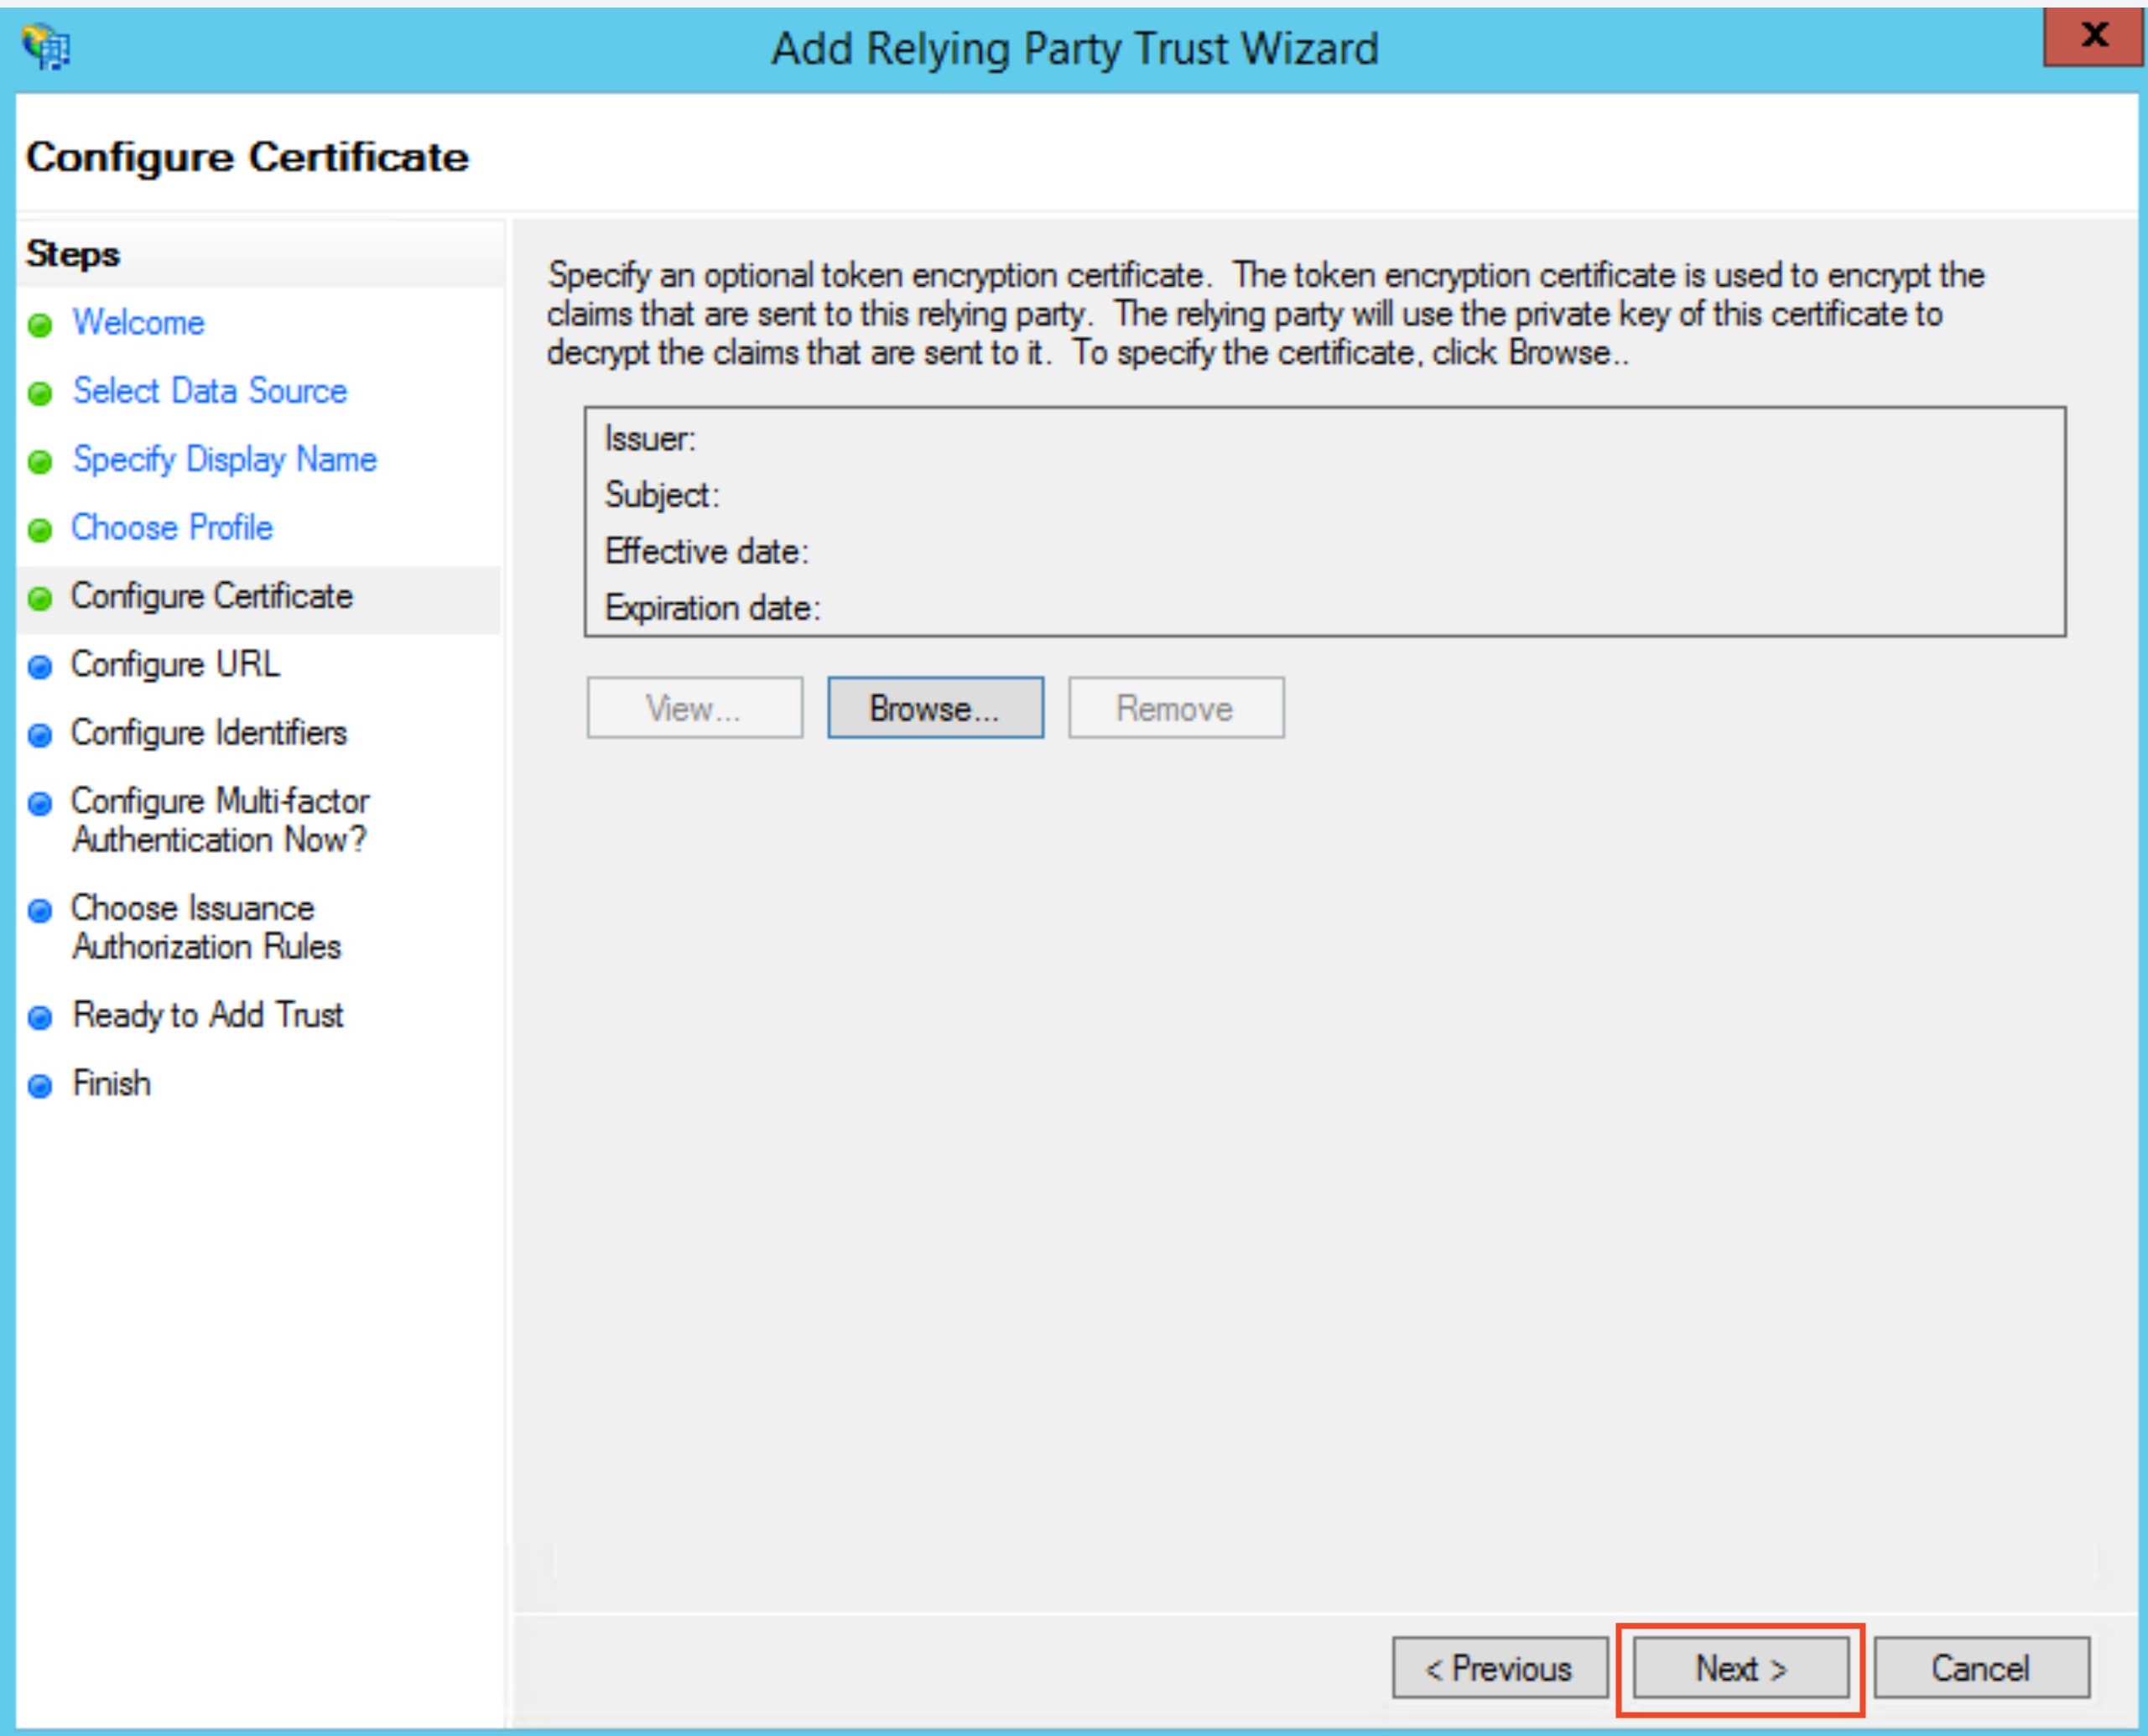This screenshot has width=2148, height=1736.
Task: Go to the Welcome step link
Action: [138, 323]
